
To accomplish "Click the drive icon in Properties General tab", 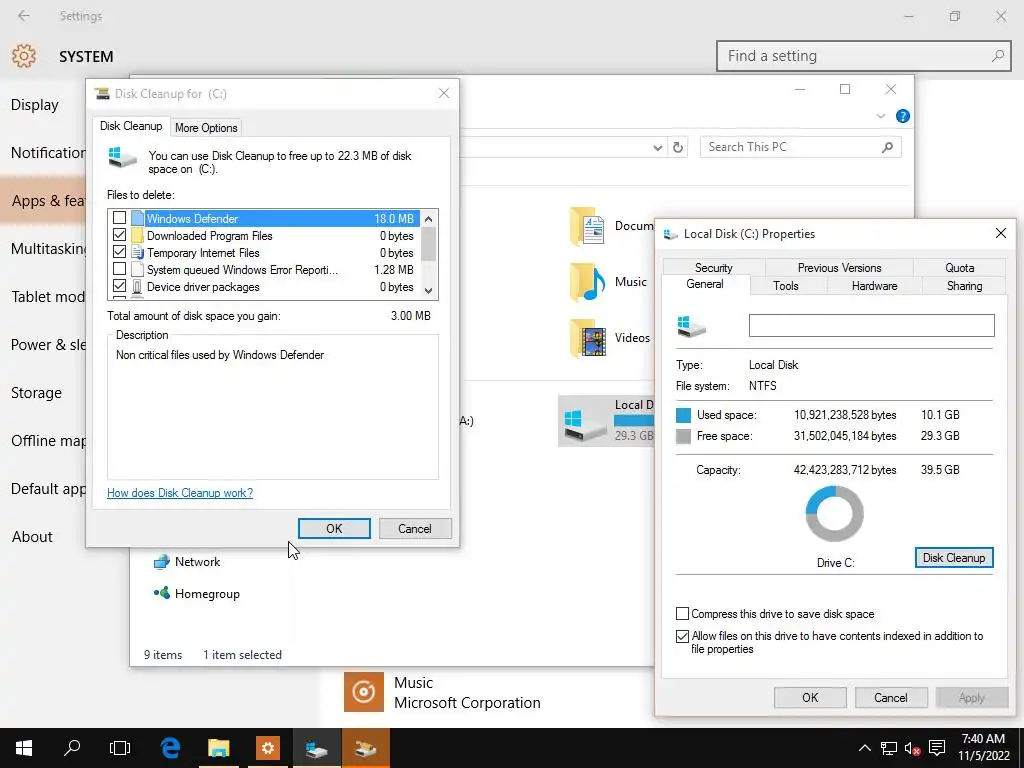I will coord(691,326).
